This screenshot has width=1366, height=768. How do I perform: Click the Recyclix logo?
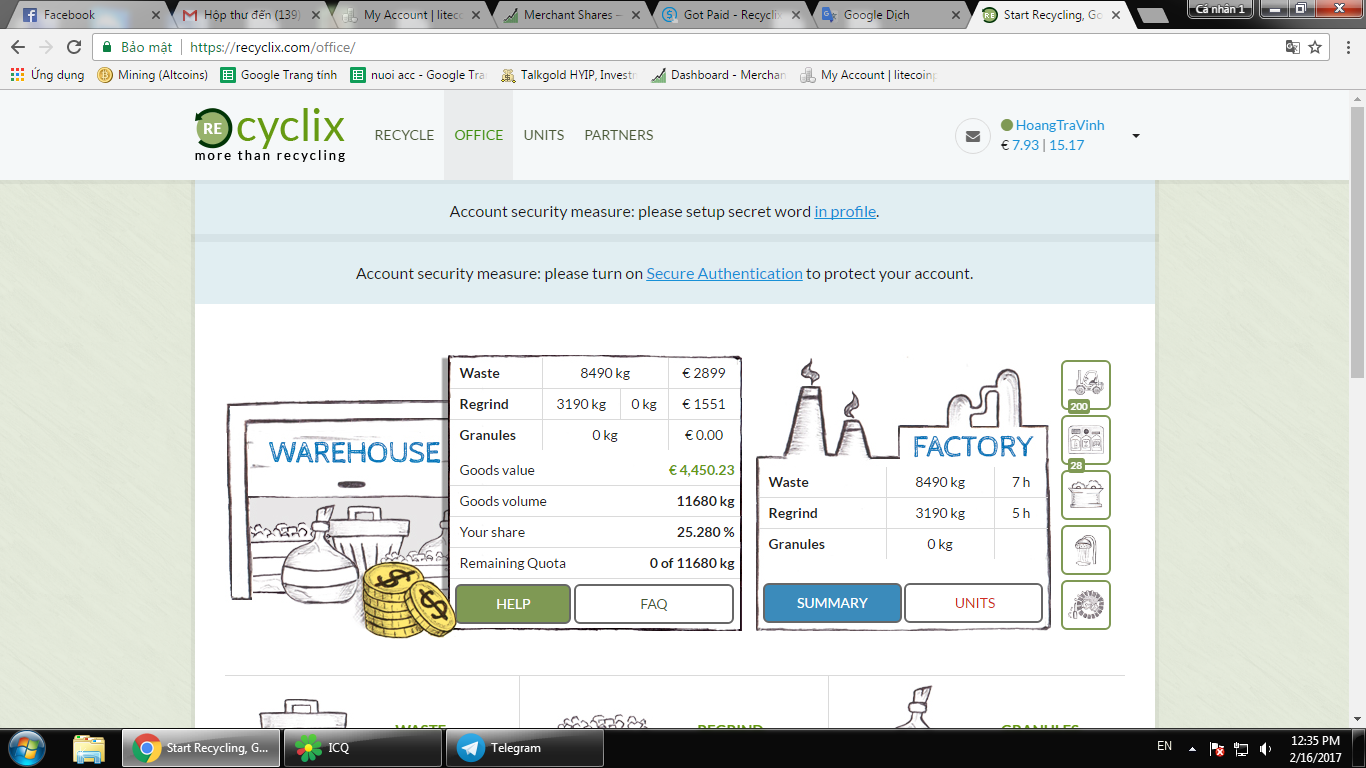click(x=270, y=134)
